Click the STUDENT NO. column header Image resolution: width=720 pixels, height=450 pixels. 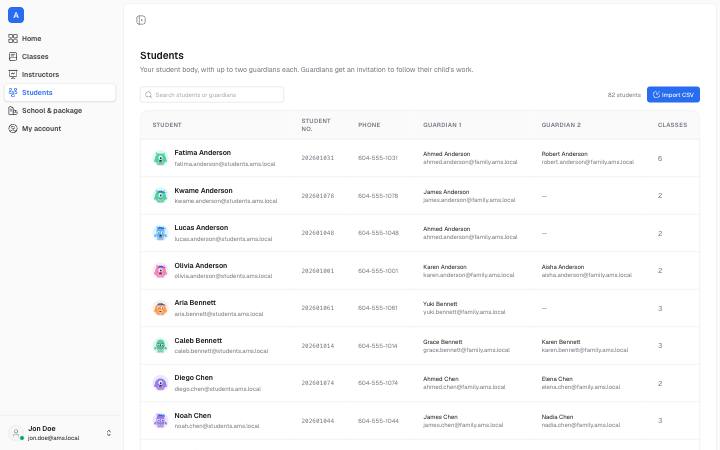(x=316, y=125)
